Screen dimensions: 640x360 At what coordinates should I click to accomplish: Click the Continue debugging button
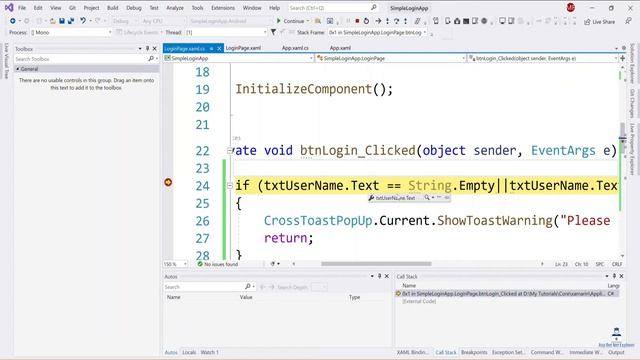pyautogui.click(x=290, y=21)
